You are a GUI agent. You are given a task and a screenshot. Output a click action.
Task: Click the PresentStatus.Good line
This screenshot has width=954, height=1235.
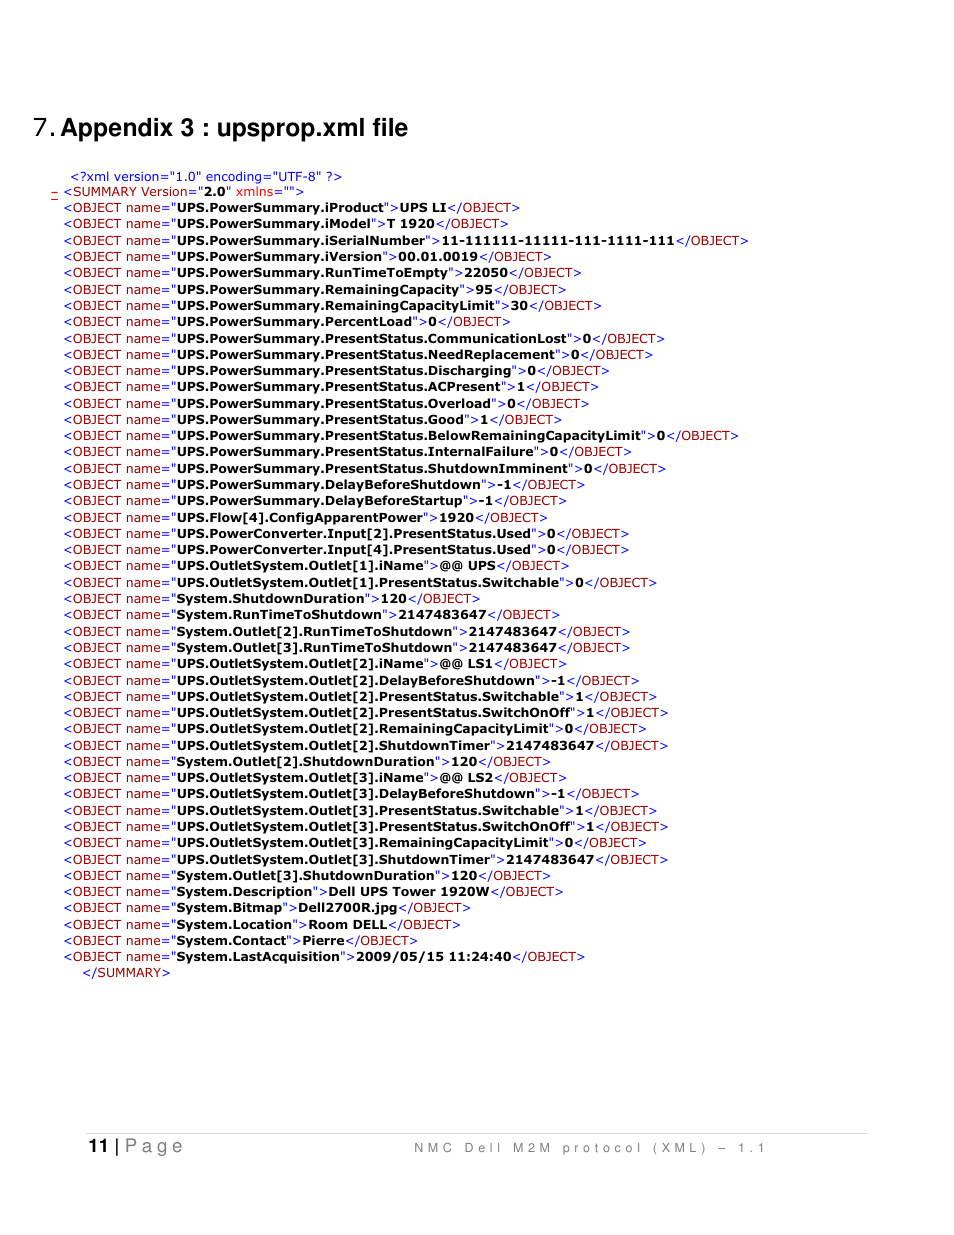313,420
